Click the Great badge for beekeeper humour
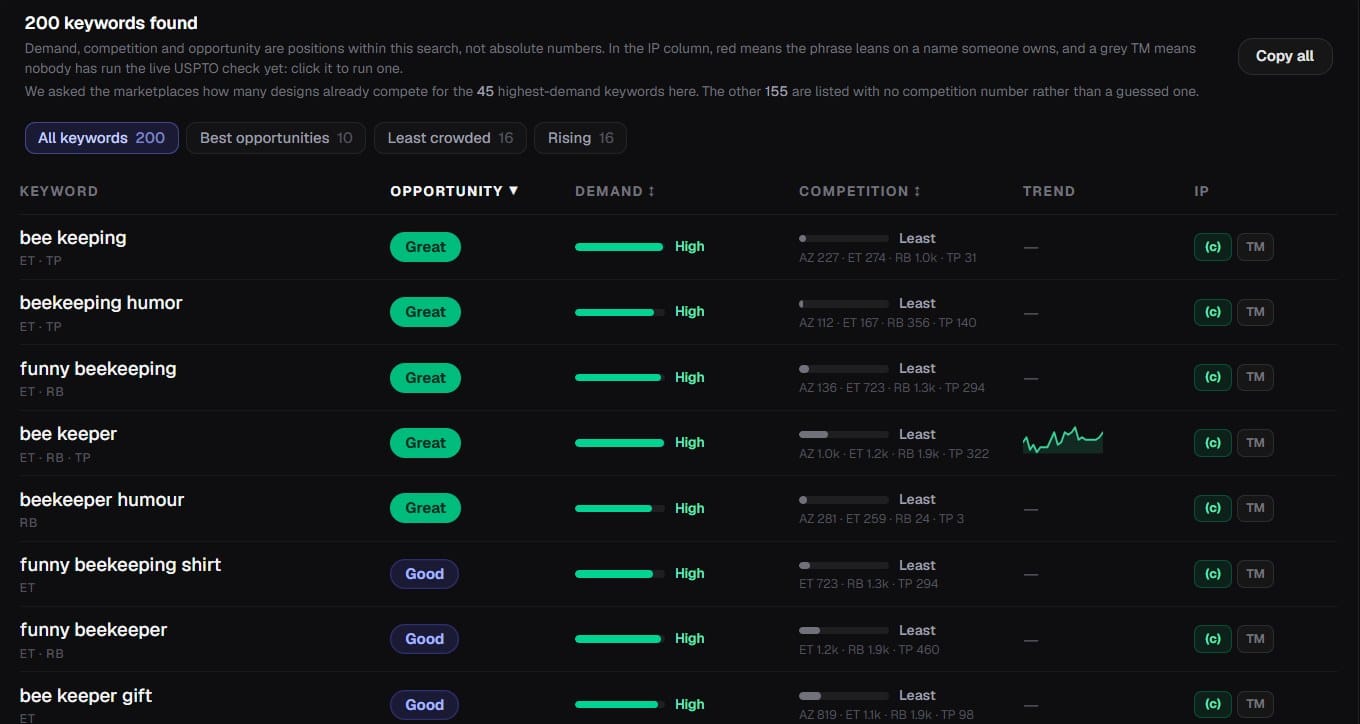The image size is (1360, 724). pos(425,508)
